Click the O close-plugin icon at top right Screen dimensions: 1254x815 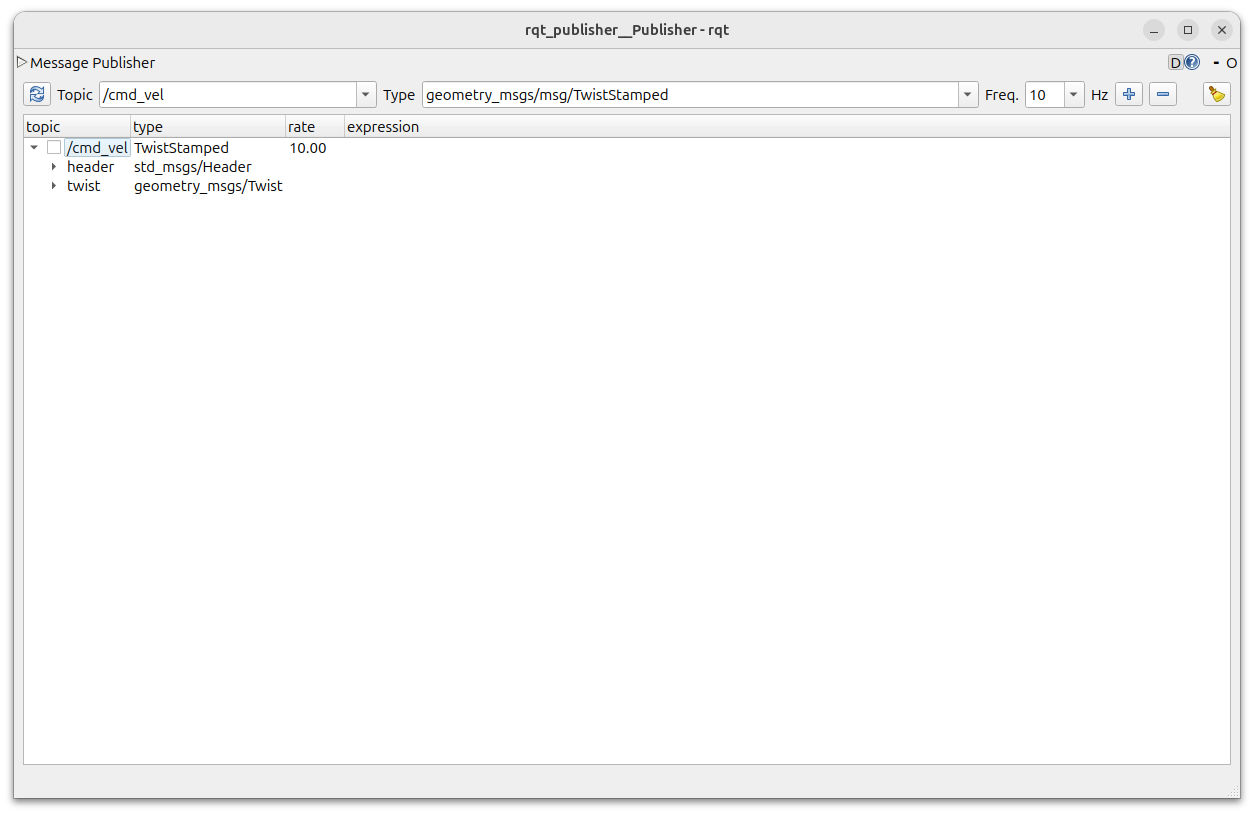[1232, 62]
